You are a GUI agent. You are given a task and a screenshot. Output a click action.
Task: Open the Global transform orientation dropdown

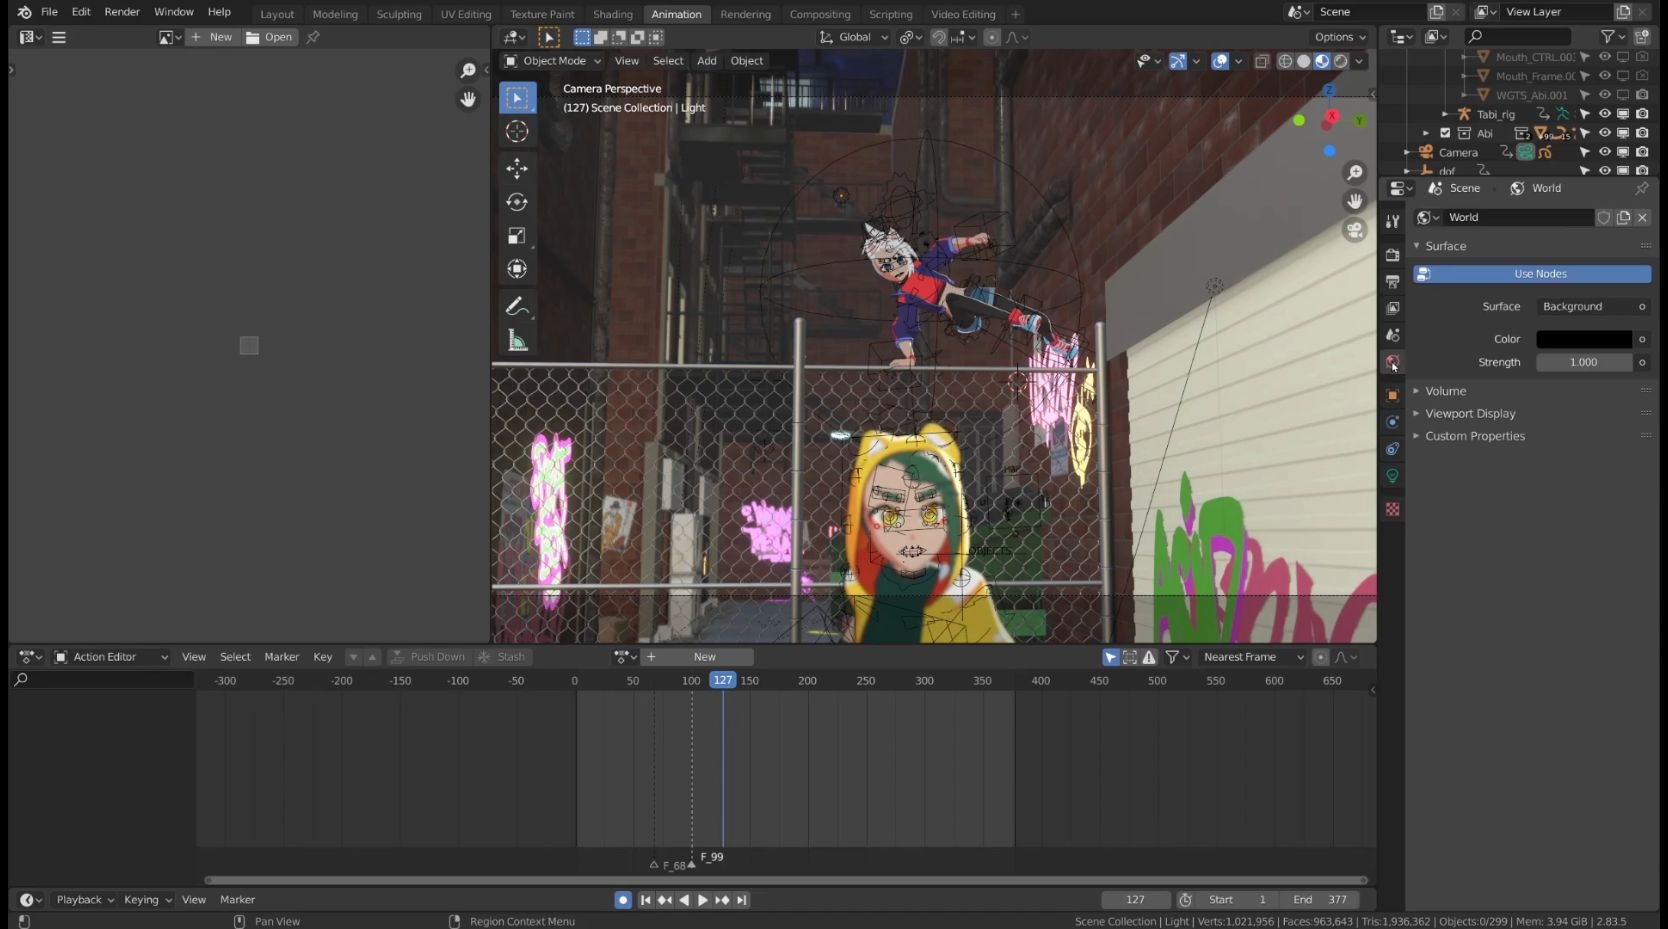pyautogui.click(x=854, y=37)
